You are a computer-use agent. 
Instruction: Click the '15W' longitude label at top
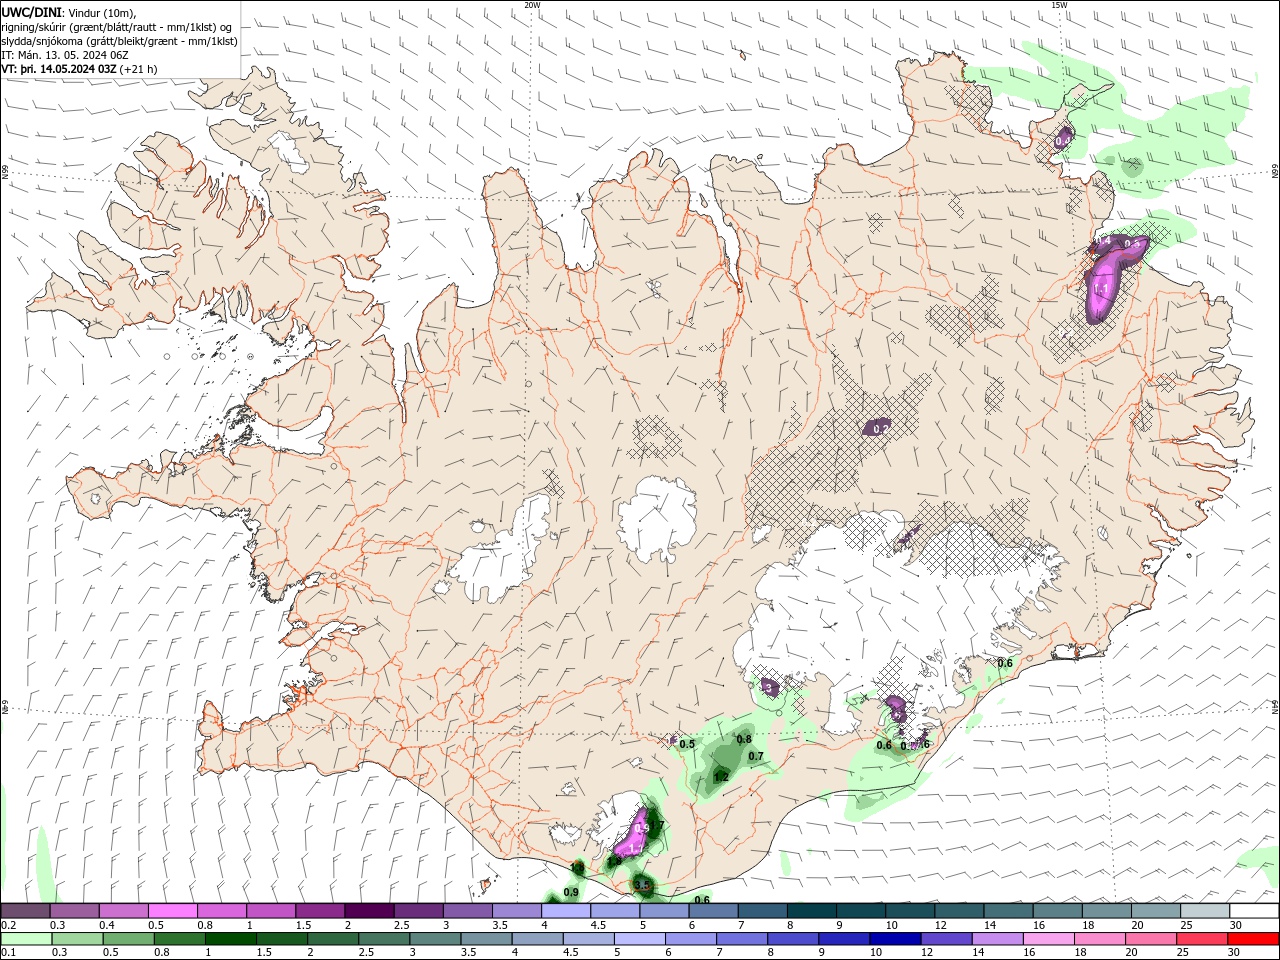coord(1059,5)
